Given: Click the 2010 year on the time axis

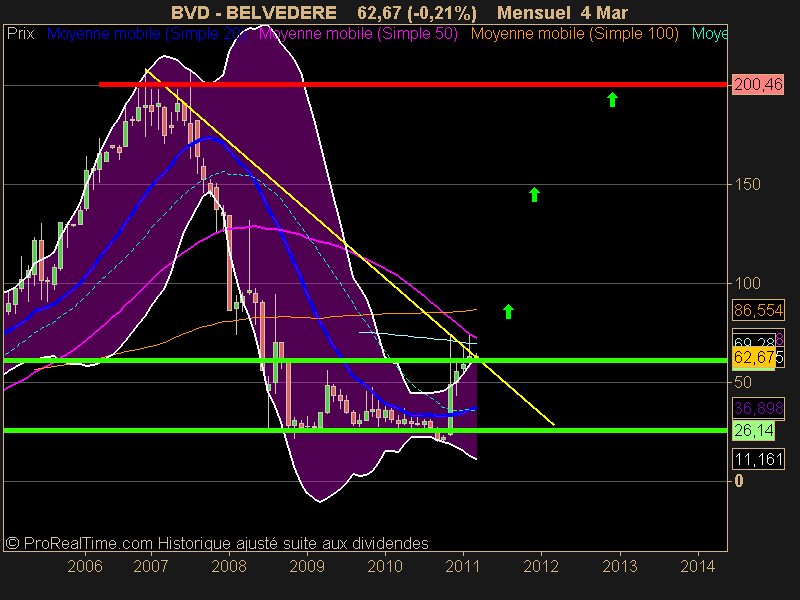Looking at the screenshot, I should tap(385, 566).
